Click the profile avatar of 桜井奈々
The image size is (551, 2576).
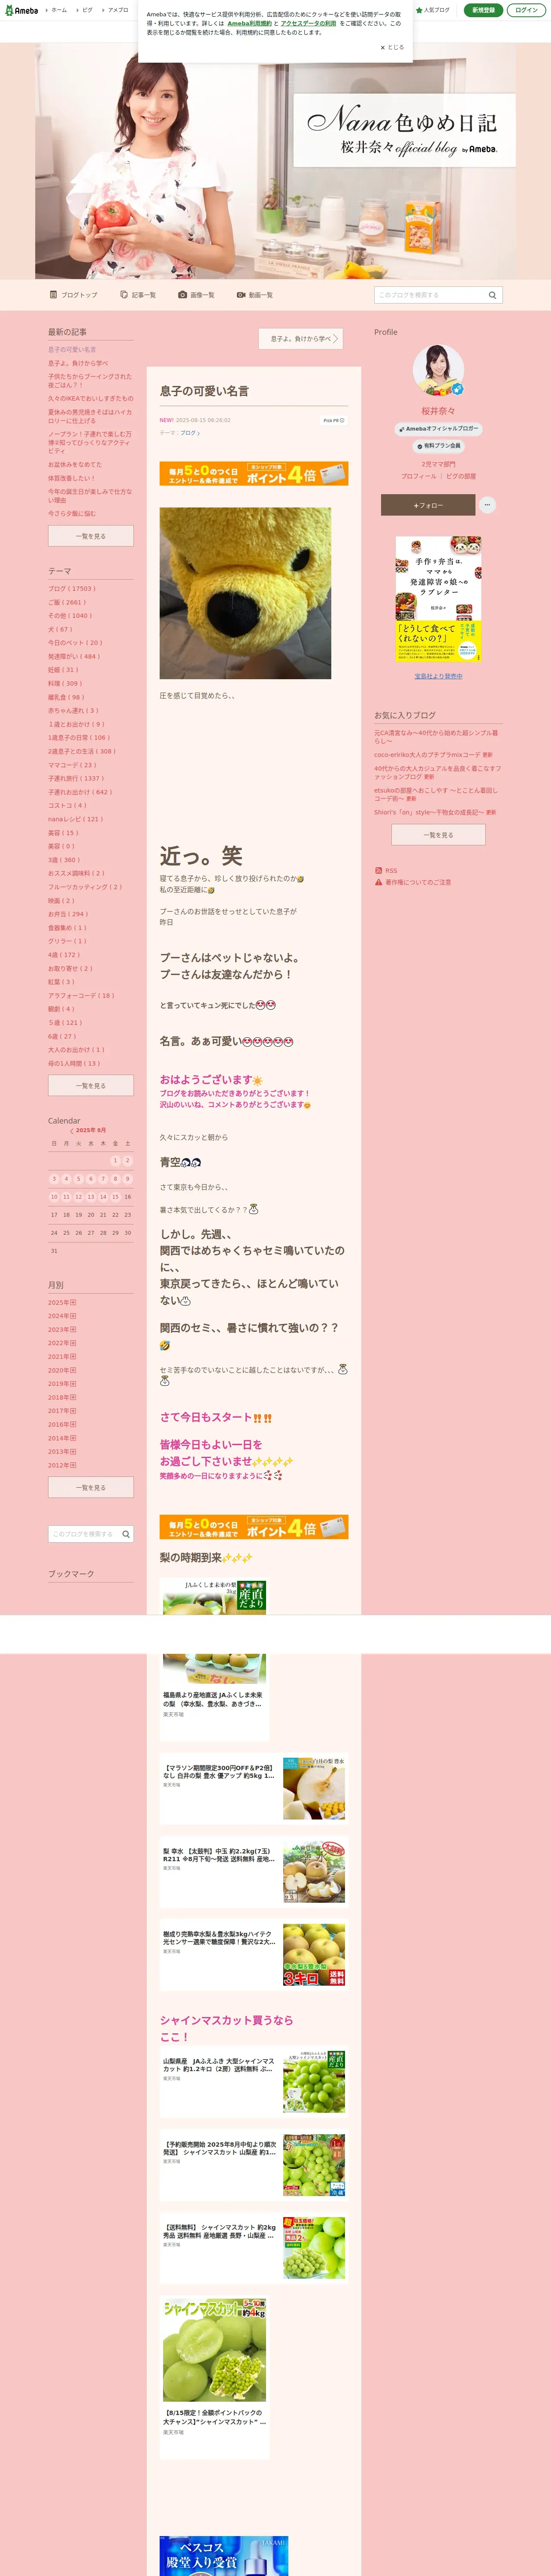click(x=438, y=370)
